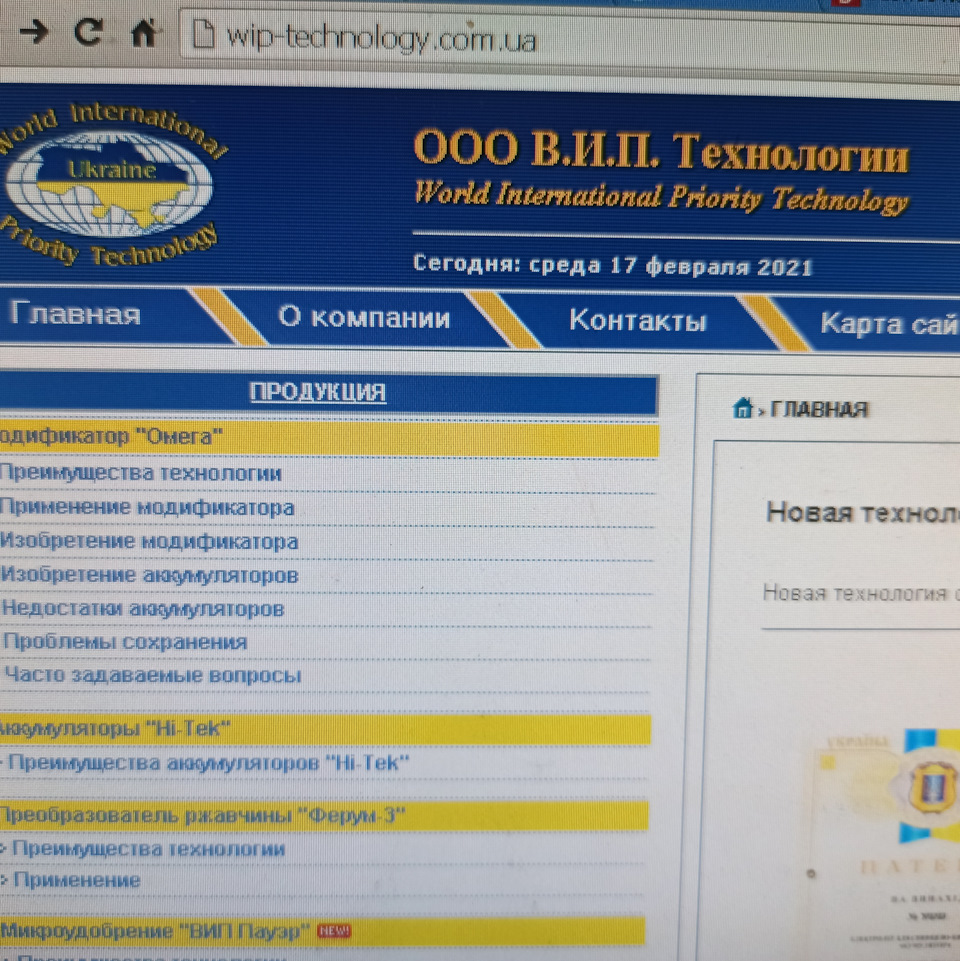Open the О компании navigation tab
The image size is (960, 961).
[364, 317]
